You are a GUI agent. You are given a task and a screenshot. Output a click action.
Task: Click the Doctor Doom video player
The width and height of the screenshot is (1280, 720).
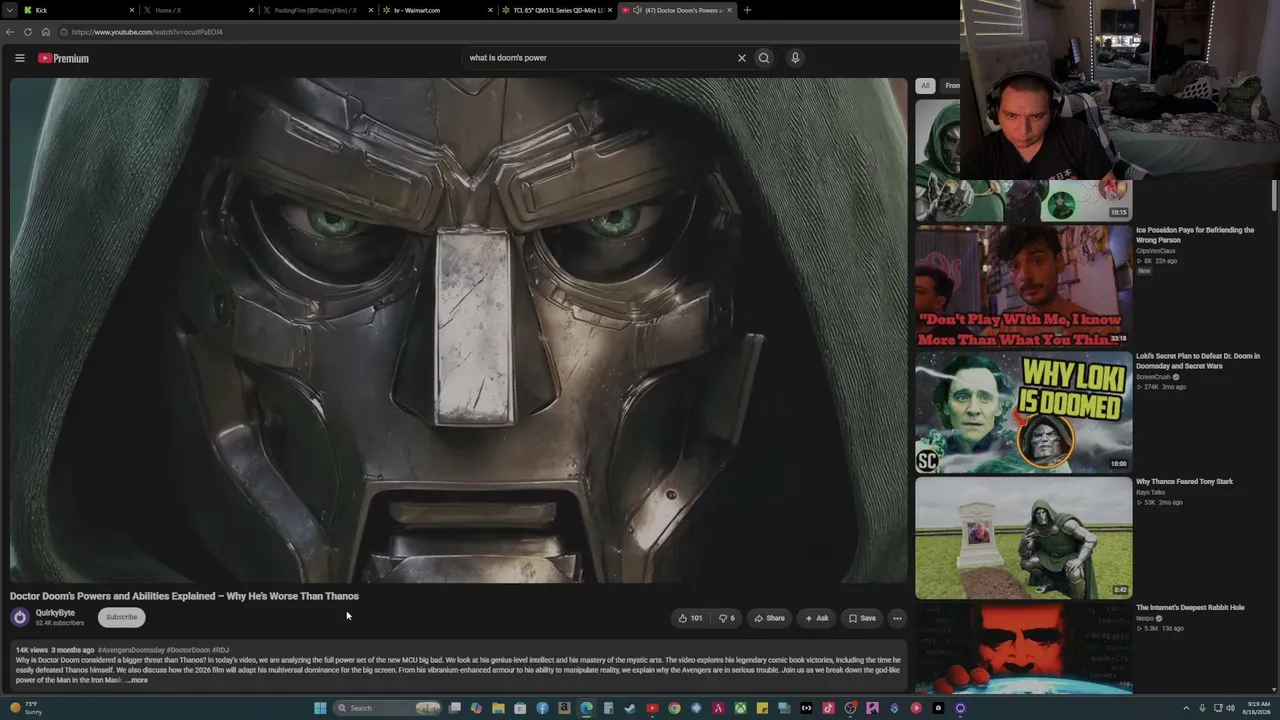tap(459, 330)
